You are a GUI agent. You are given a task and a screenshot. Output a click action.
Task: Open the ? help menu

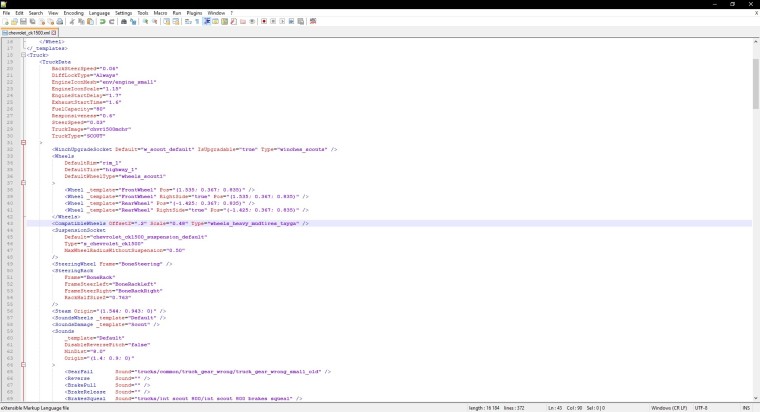[x=231, y=13]
